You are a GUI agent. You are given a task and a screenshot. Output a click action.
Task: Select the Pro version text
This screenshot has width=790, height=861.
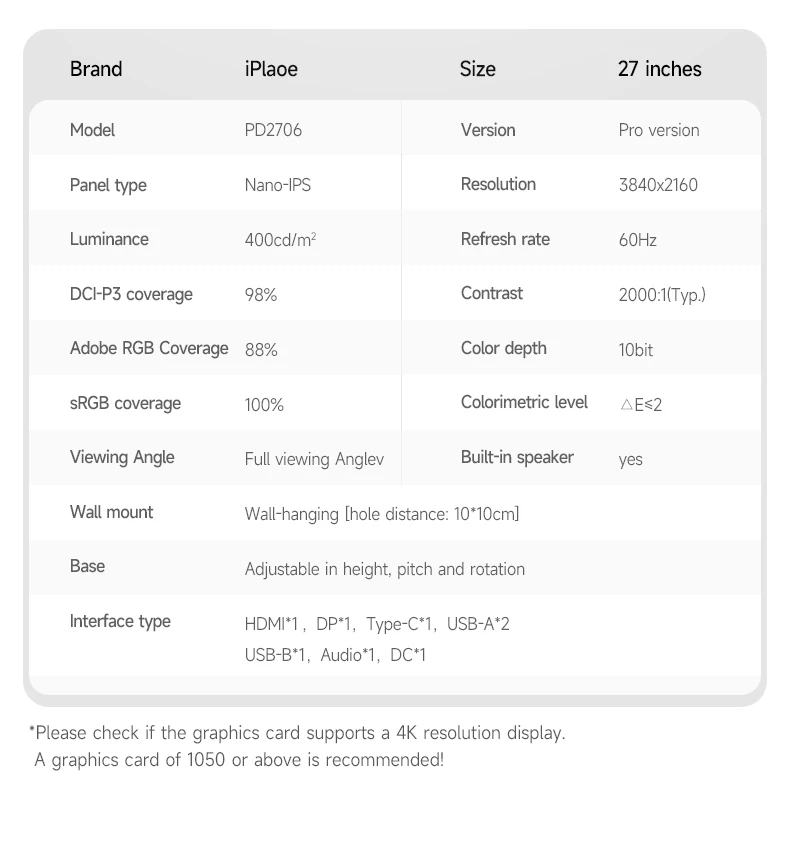click(658, 130)
